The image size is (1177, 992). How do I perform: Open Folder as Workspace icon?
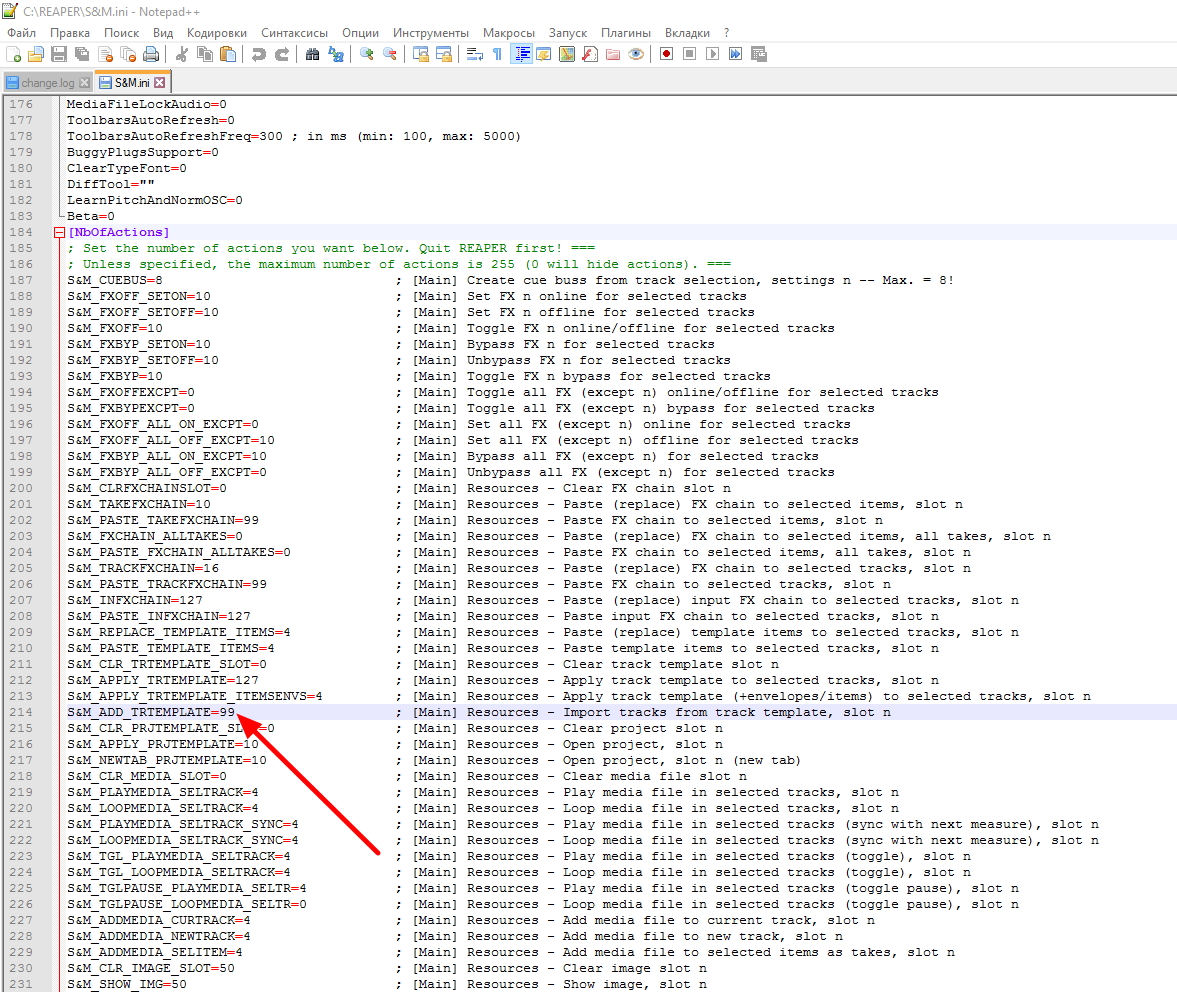613,54
